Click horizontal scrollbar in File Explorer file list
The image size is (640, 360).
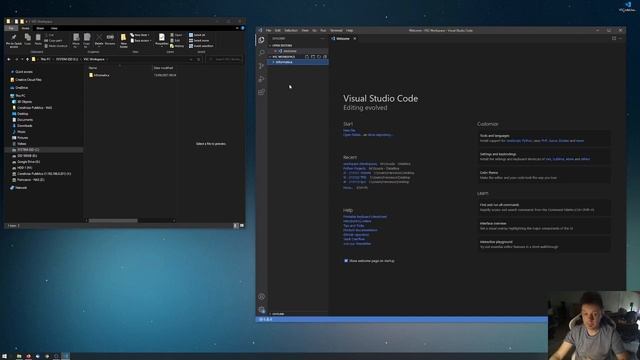tap(113, 220)
